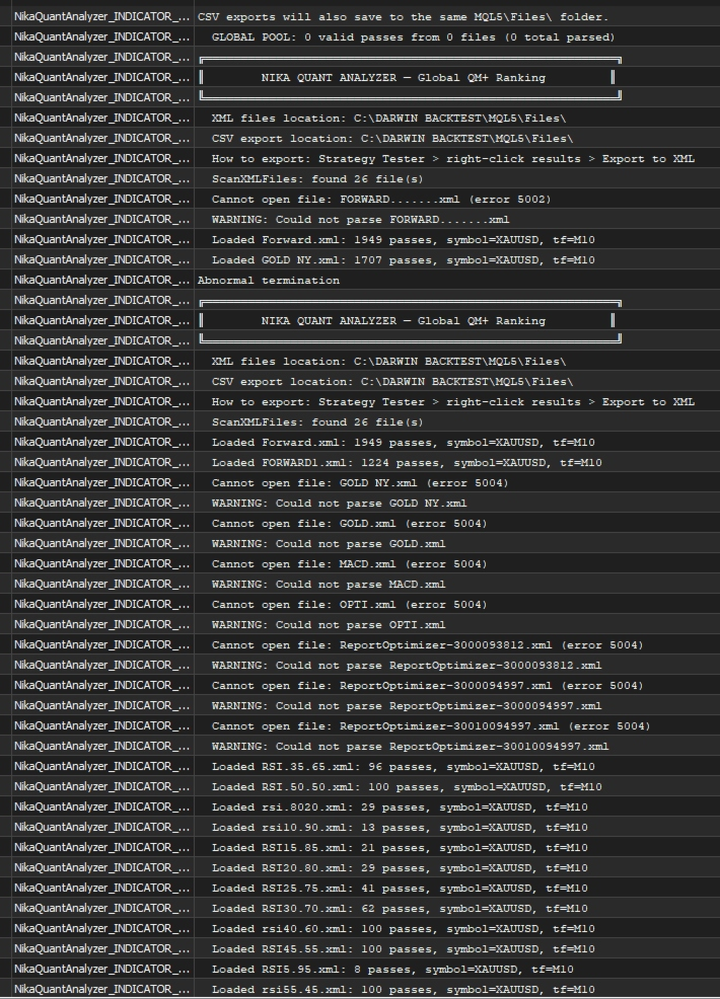Select 'Cannot open file: MACD.xml (error 5004)' entry
This screenshot has width=720, height=999.
click(x=360, y=564)
